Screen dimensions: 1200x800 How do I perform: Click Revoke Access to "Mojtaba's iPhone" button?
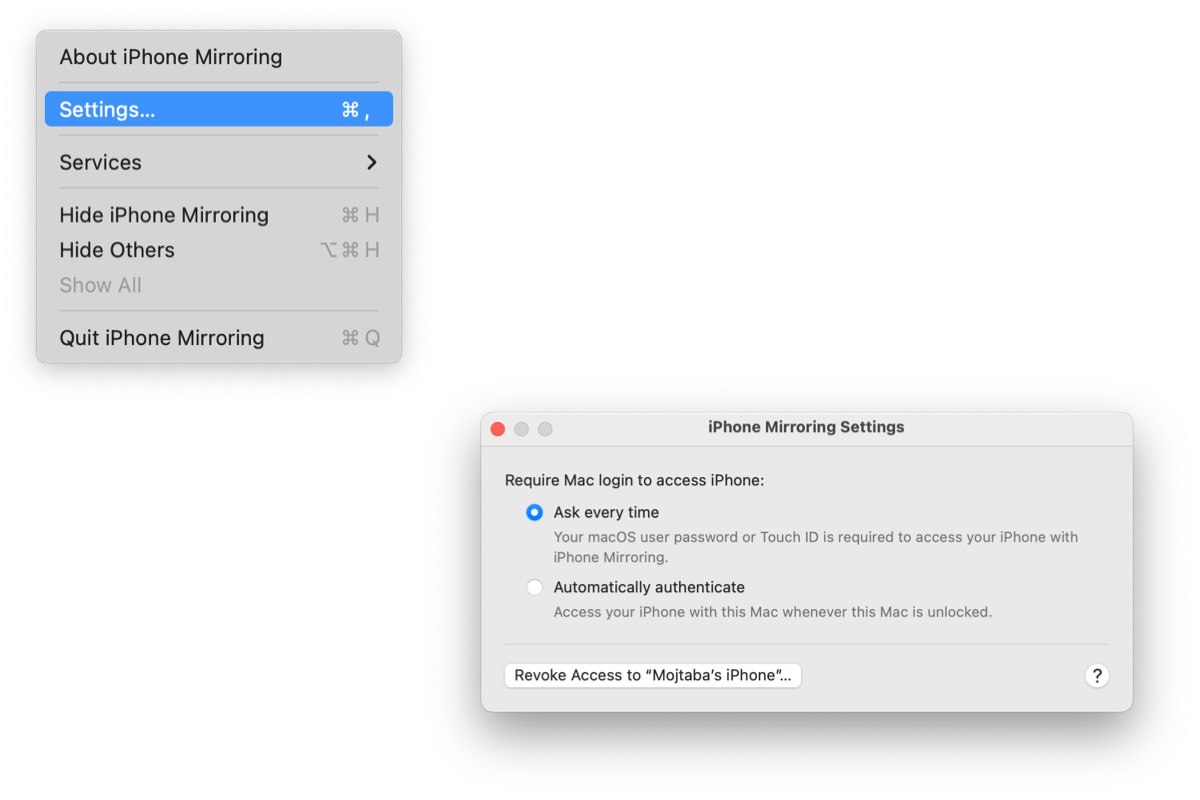click(x=653, y=675)
